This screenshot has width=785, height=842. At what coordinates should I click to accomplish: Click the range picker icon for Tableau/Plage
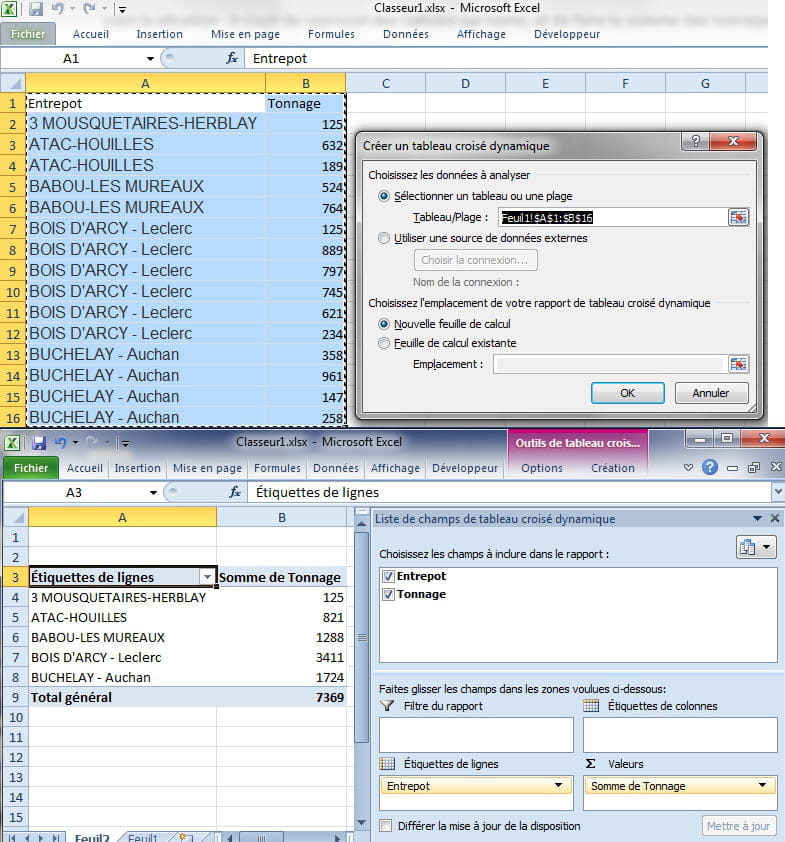tap(738, 217)
